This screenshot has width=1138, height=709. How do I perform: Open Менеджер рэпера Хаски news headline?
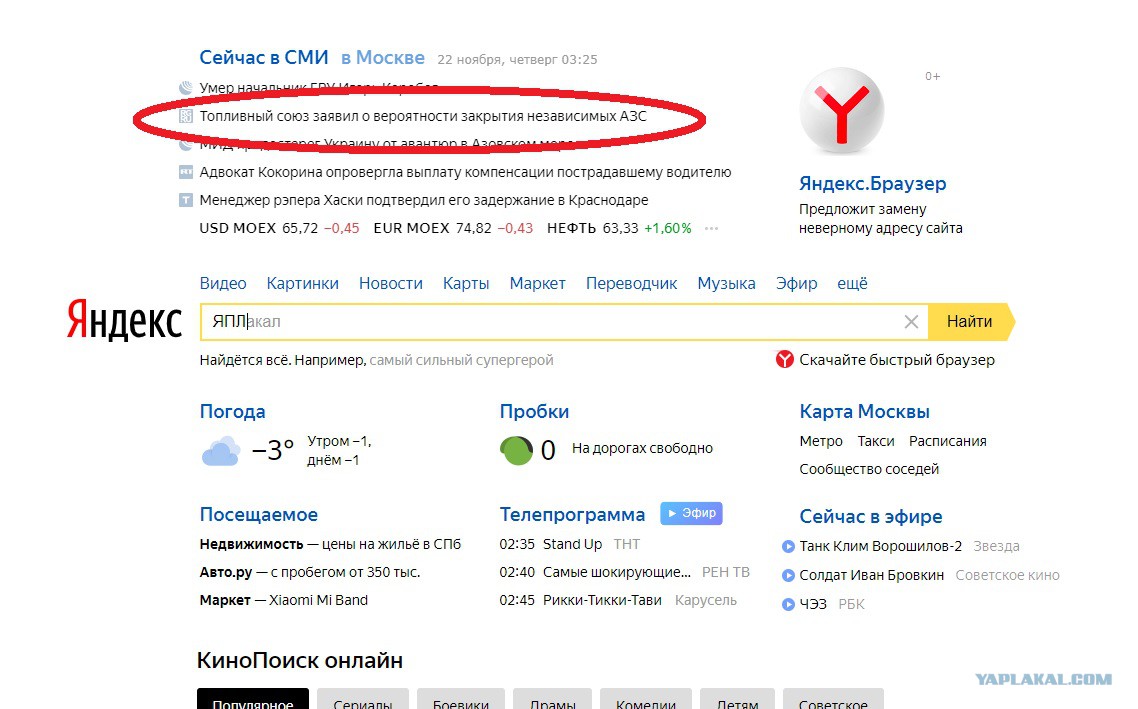(x=424, y=200)
